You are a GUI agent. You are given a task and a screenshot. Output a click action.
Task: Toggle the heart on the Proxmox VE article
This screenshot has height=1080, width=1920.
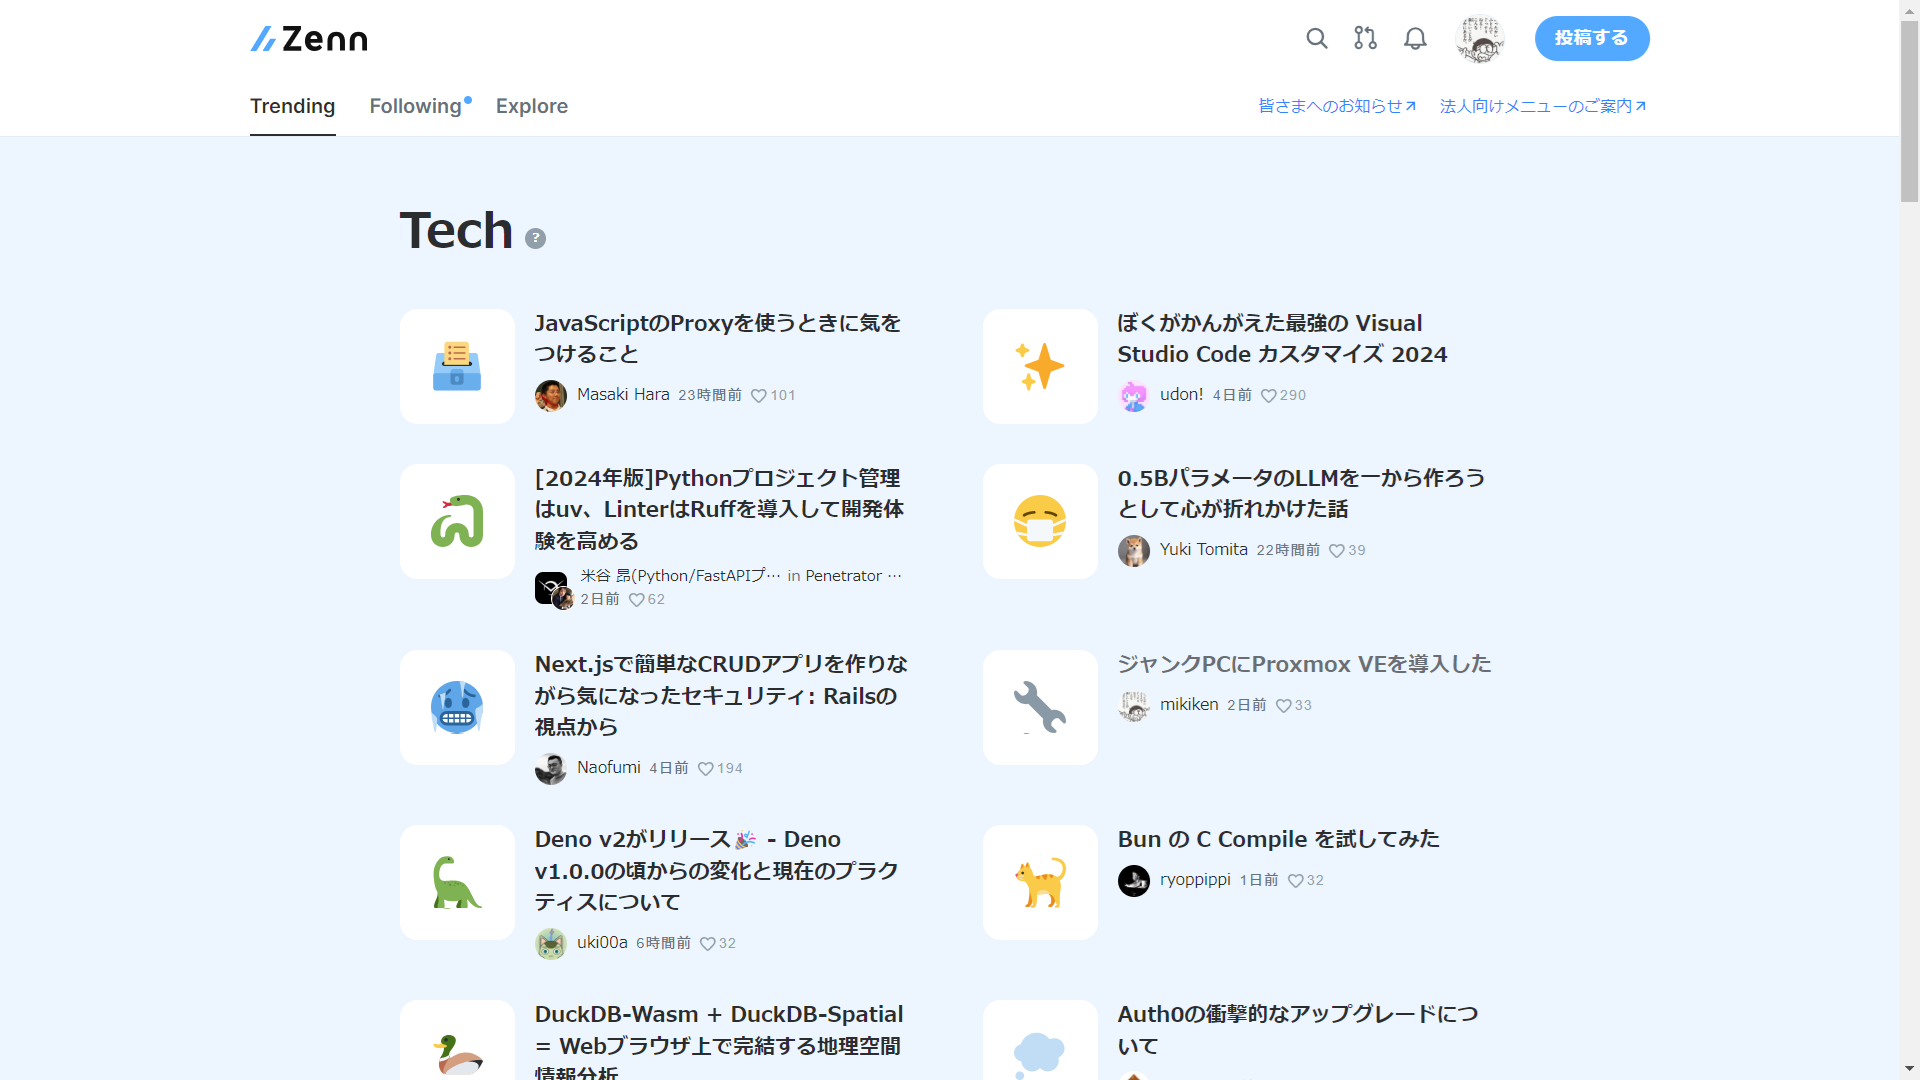(x=1284, y=705)
